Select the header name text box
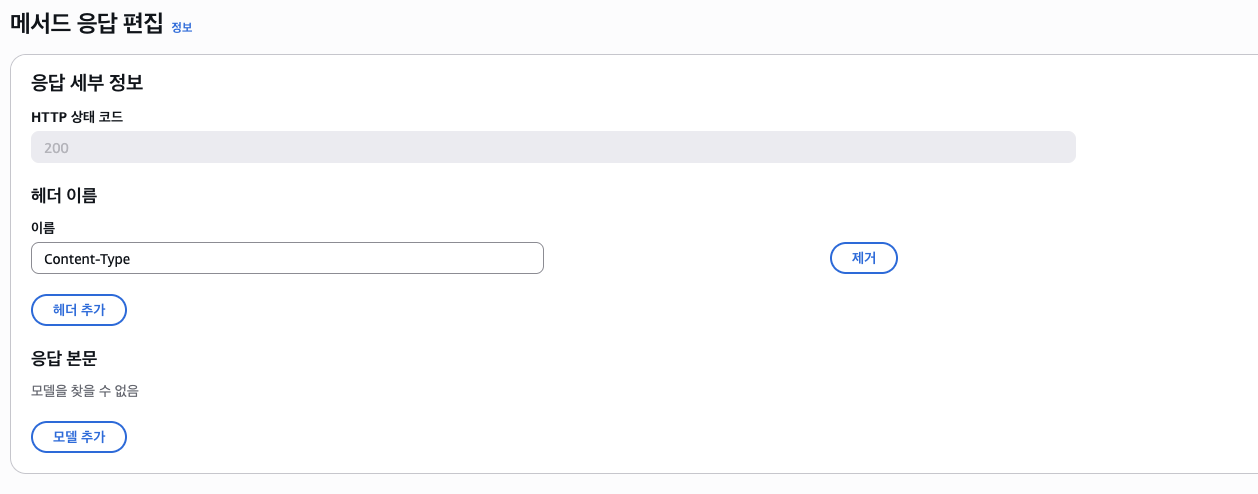The height and width of the screenshot is (494, 1258). click(287, 258)
